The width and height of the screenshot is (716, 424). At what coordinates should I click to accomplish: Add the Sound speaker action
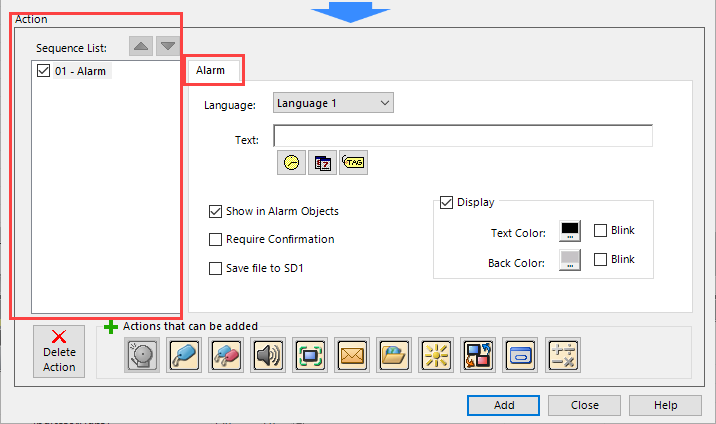pos(268,355)
